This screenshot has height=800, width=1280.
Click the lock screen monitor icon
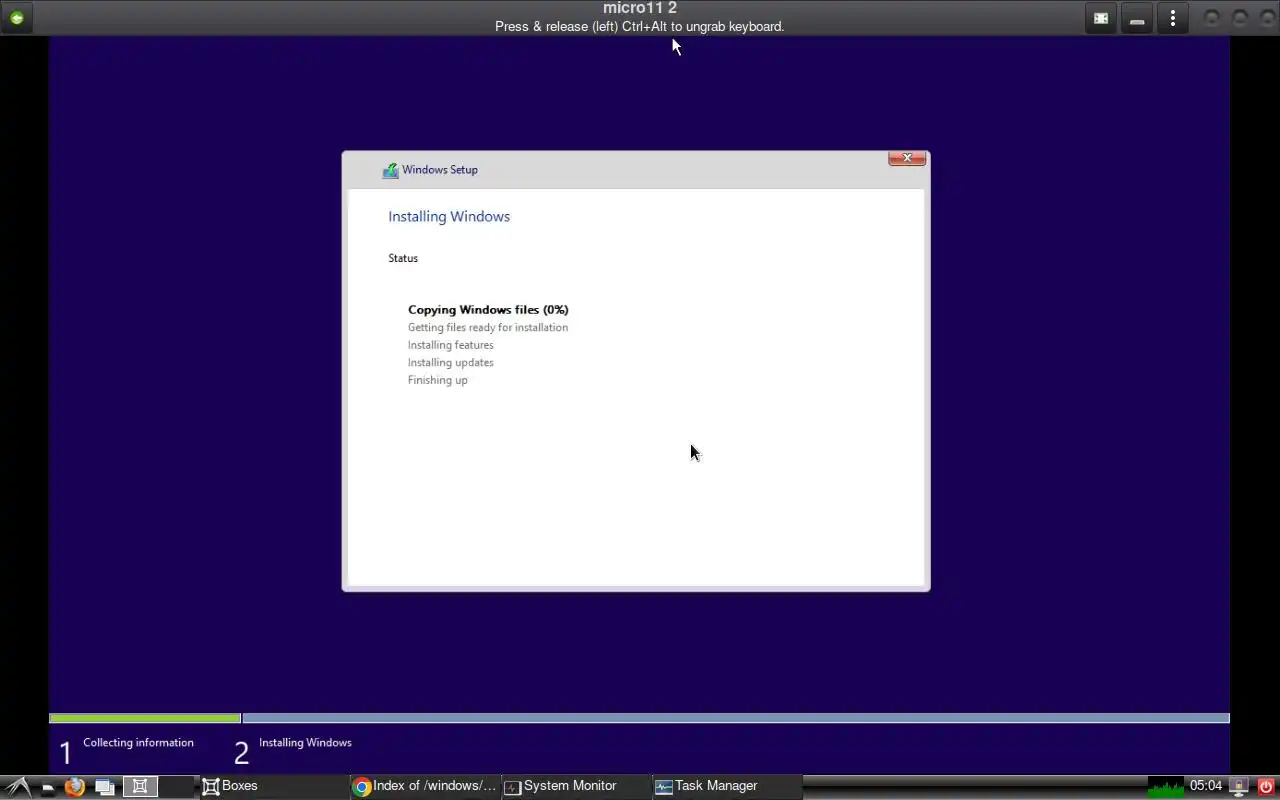[x=1239, y=787]
